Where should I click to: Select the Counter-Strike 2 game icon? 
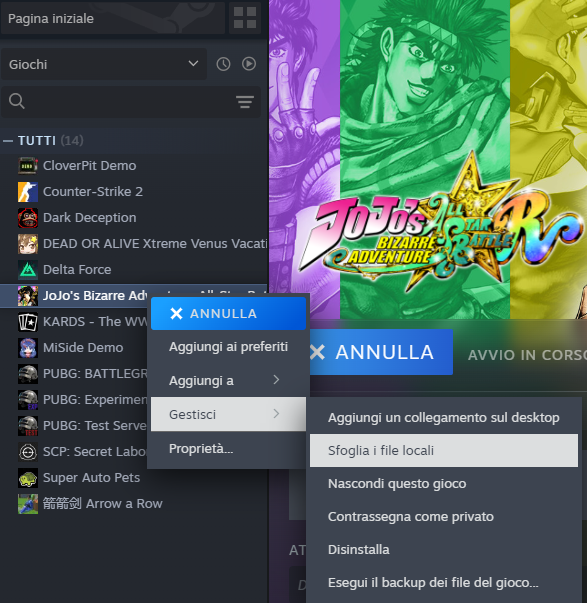(x=28, y=192)
